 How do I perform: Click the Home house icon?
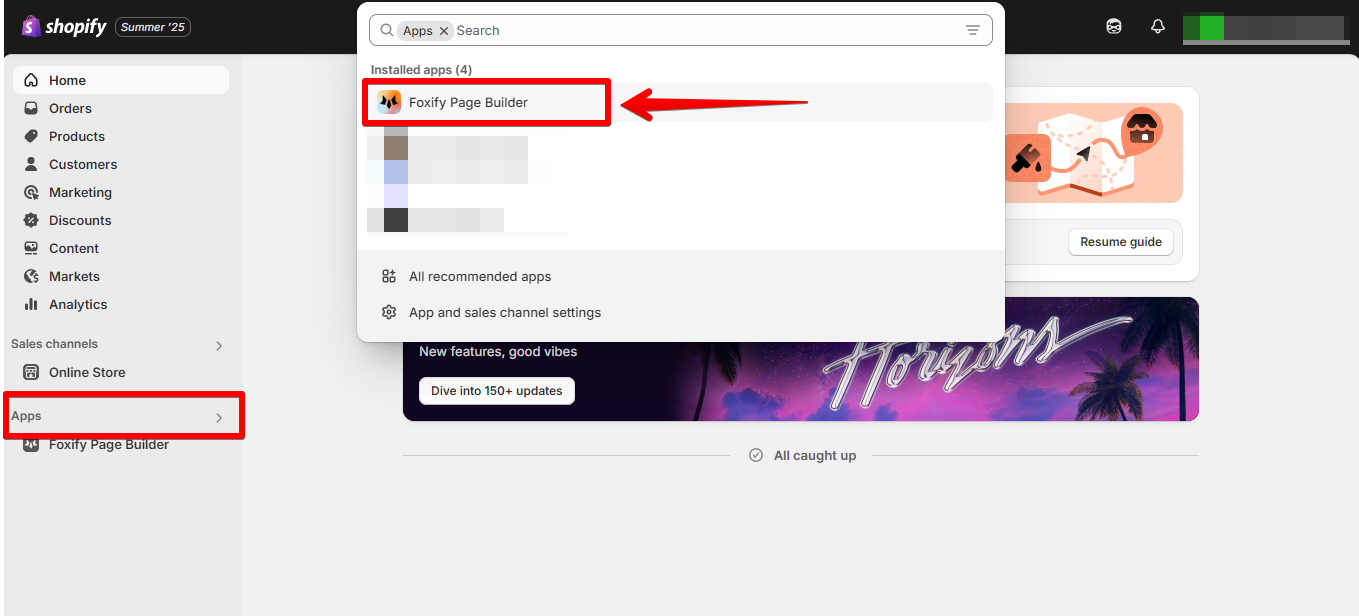point(31,80)
